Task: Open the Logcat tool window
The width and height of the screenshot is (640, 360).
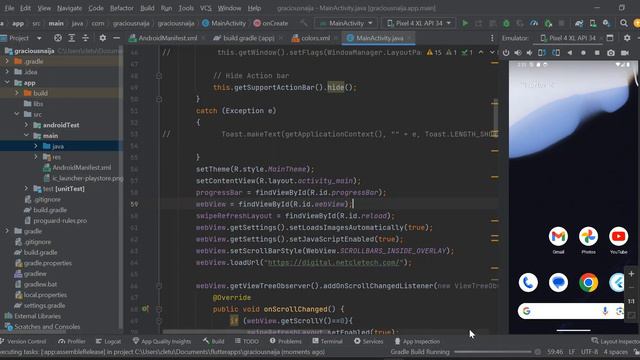Action: point(108,341)
